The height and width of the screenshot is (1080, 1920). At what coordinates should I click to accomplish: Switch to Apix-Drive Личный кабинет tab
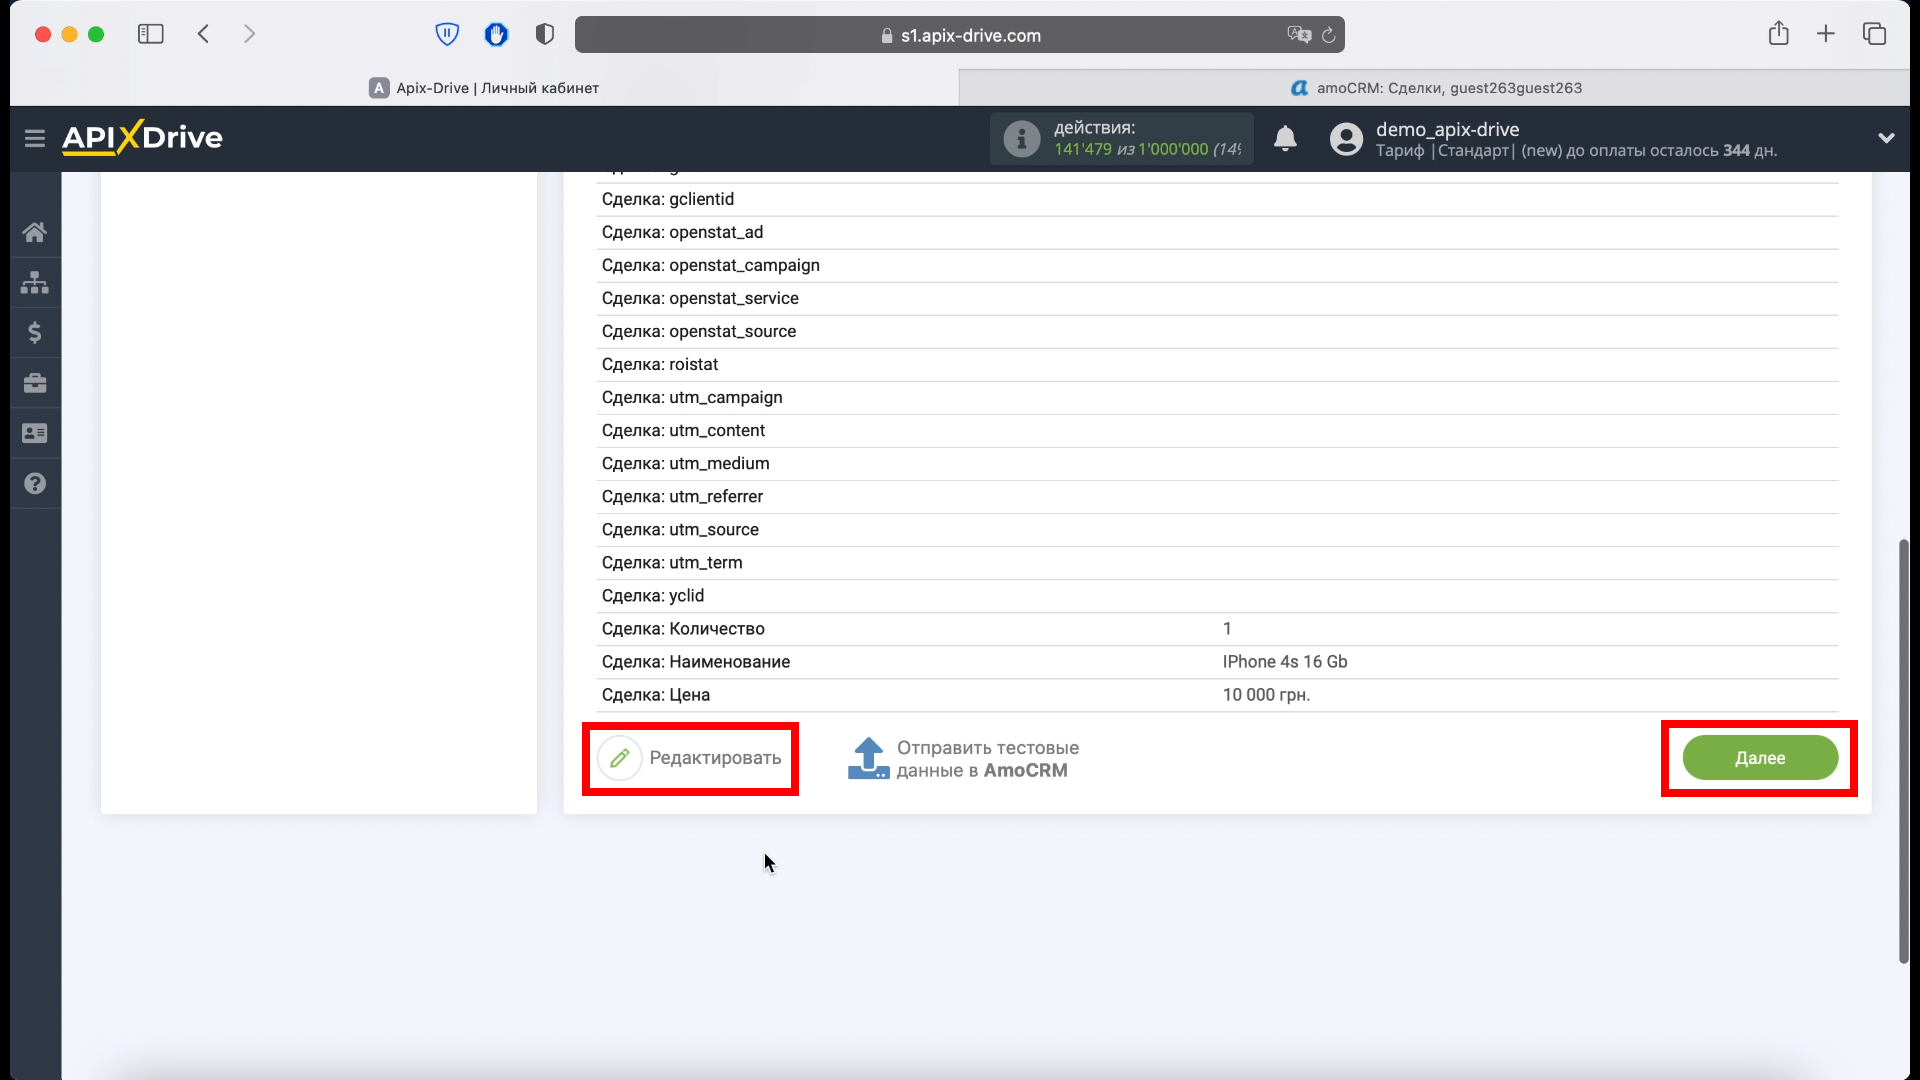coord(484,88)
